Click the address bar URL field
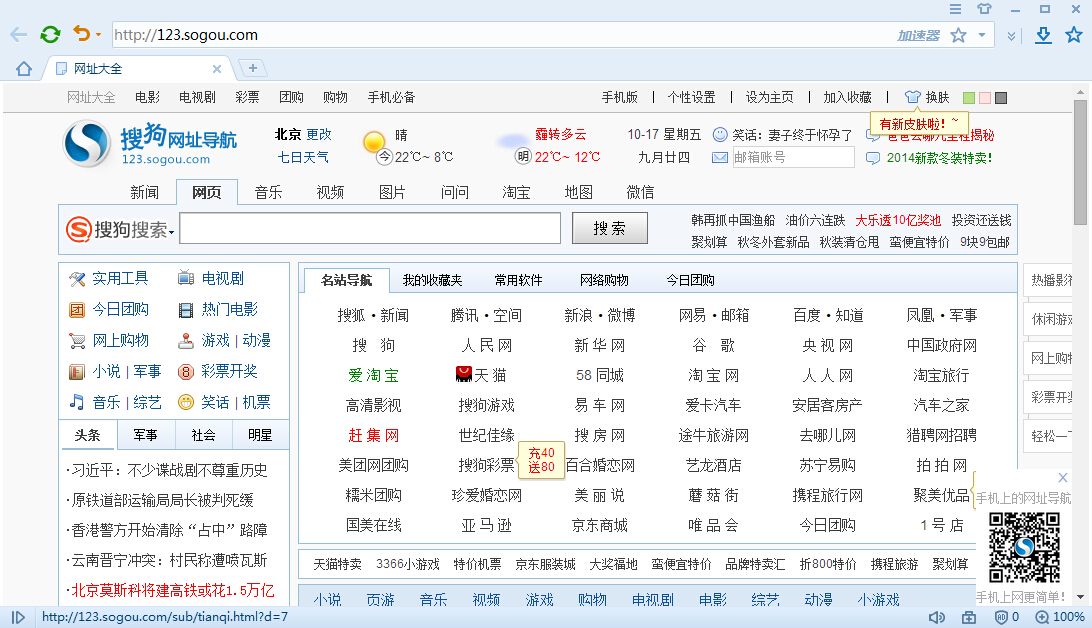Screen dimensions: 1092x628 click(x=501, y=35)
